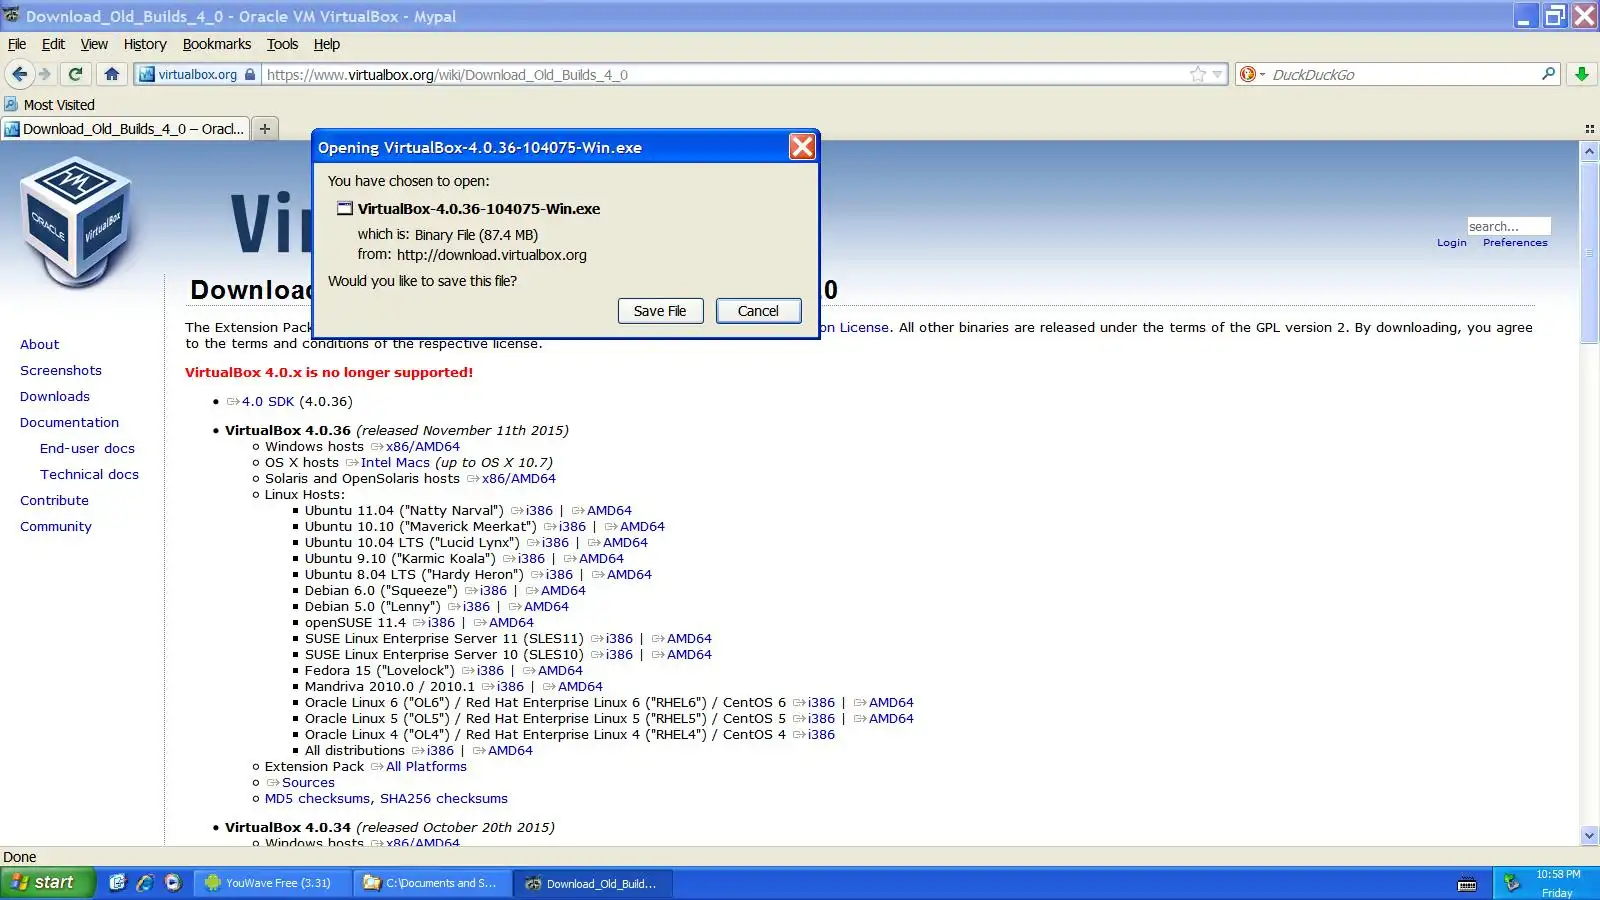
Task: Open the View menu
Action: 94,44
